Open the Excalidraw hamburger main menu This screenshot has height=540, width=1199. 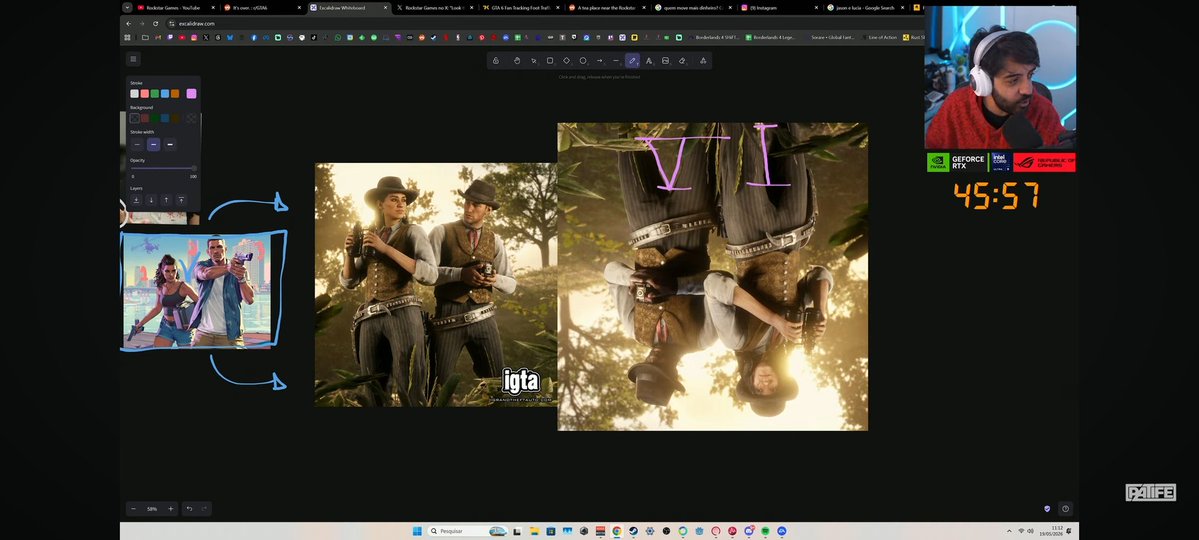pyautogui.click(x=133, y=59)
